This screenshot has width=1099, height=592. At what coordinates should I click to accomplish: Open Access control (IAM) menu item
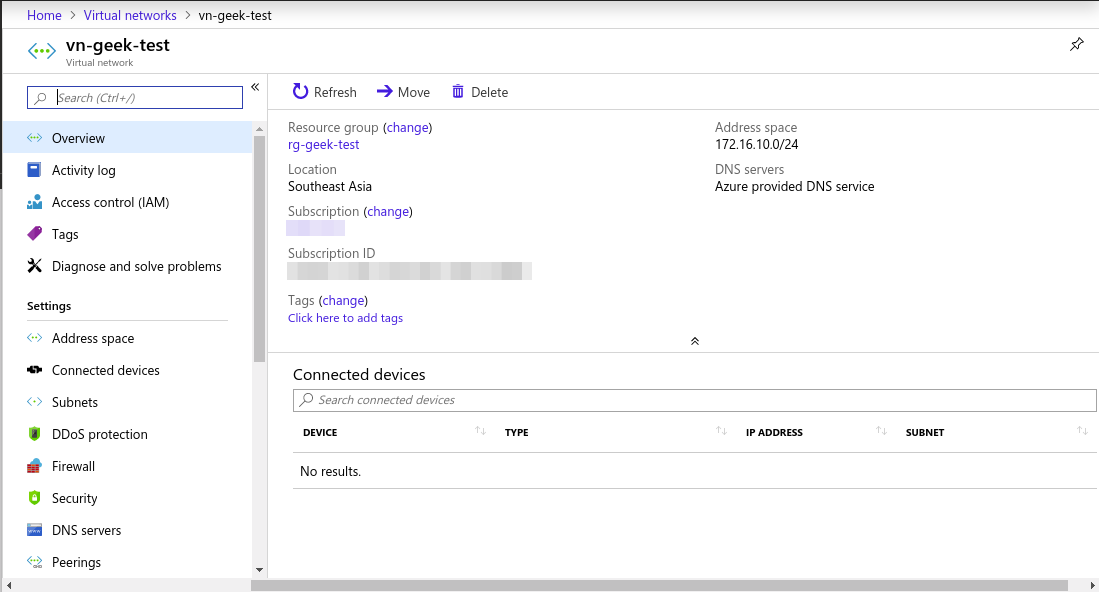coord(128,202)
